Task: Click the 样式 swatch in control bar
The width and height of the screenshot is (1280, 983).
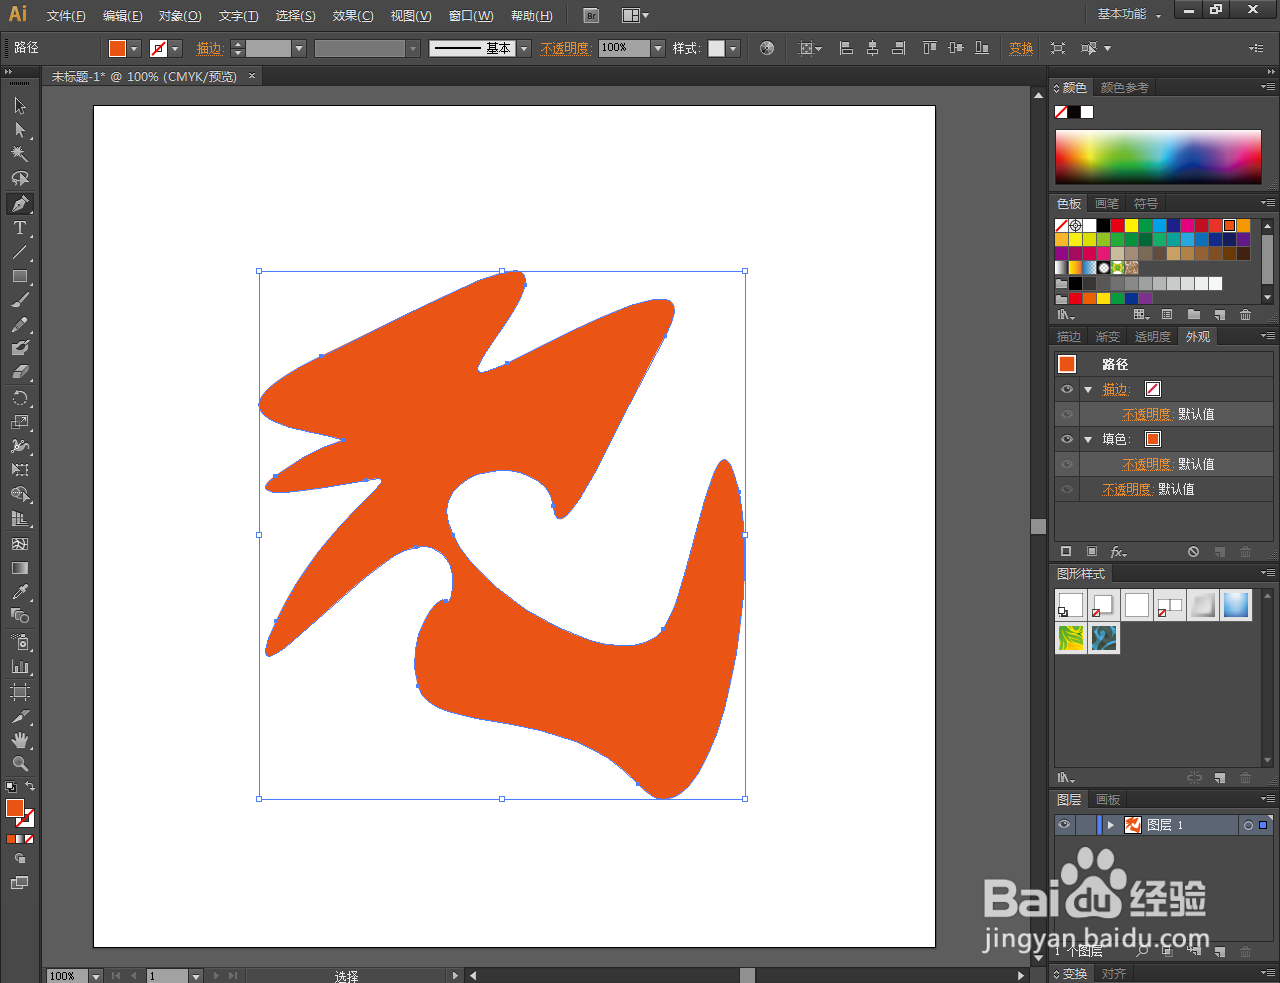Action: 716,48
